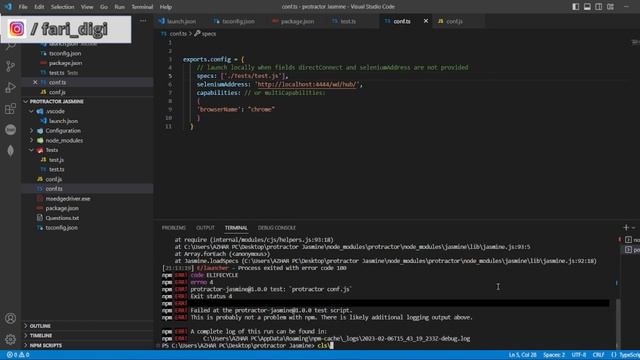Expand the Timeline section

[x=88, y=336]
